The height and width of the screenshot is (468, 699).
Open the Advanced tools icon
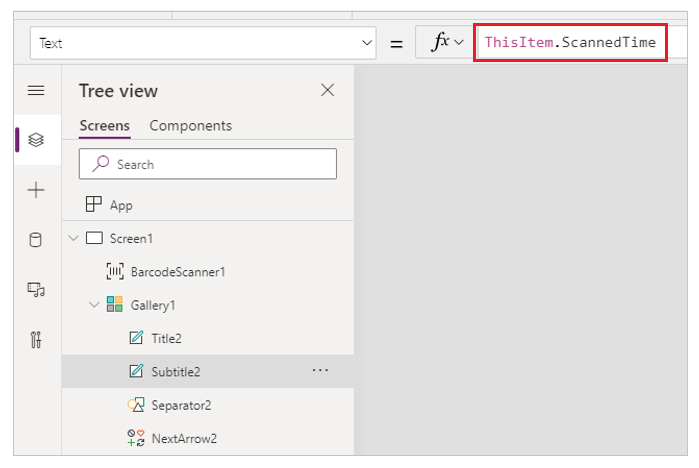[x=36, y=340]
